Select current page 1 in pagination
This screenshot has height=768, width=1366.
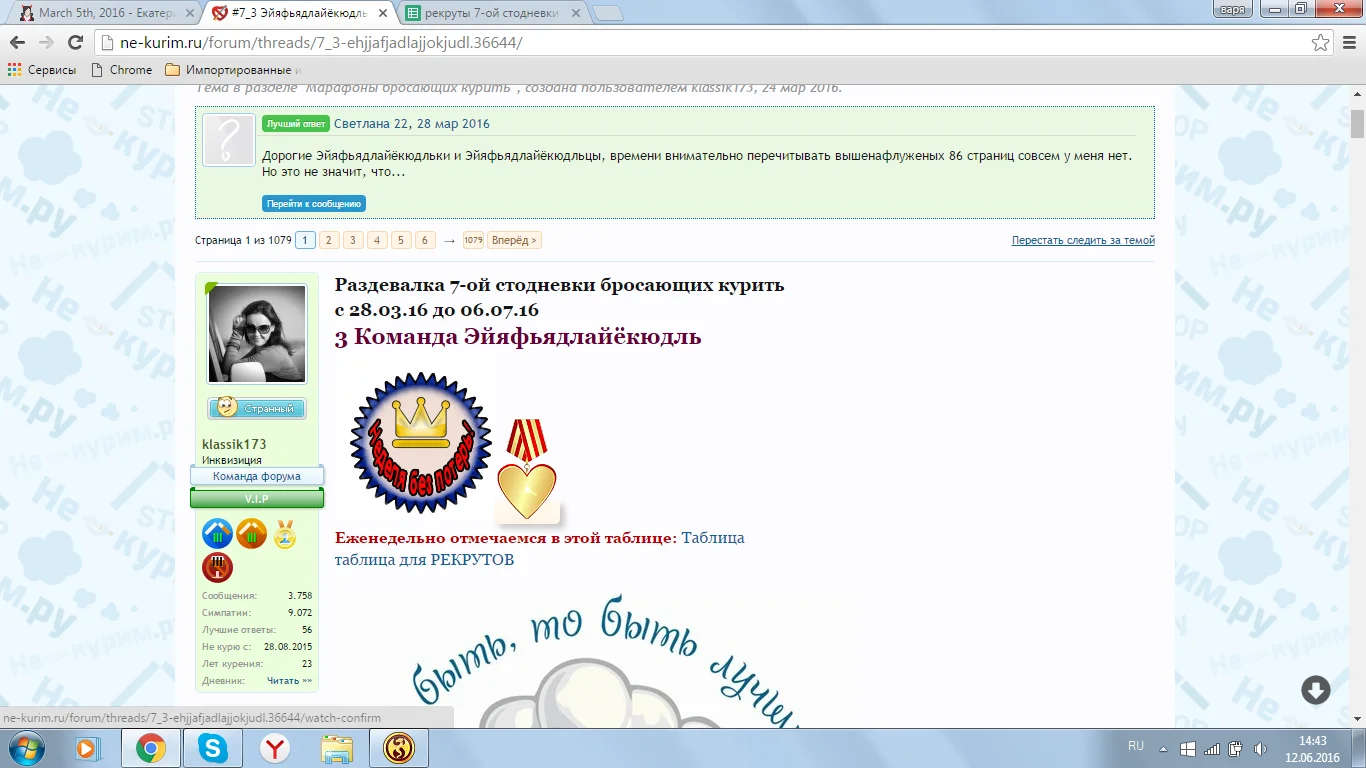click(x=306, y=240)
